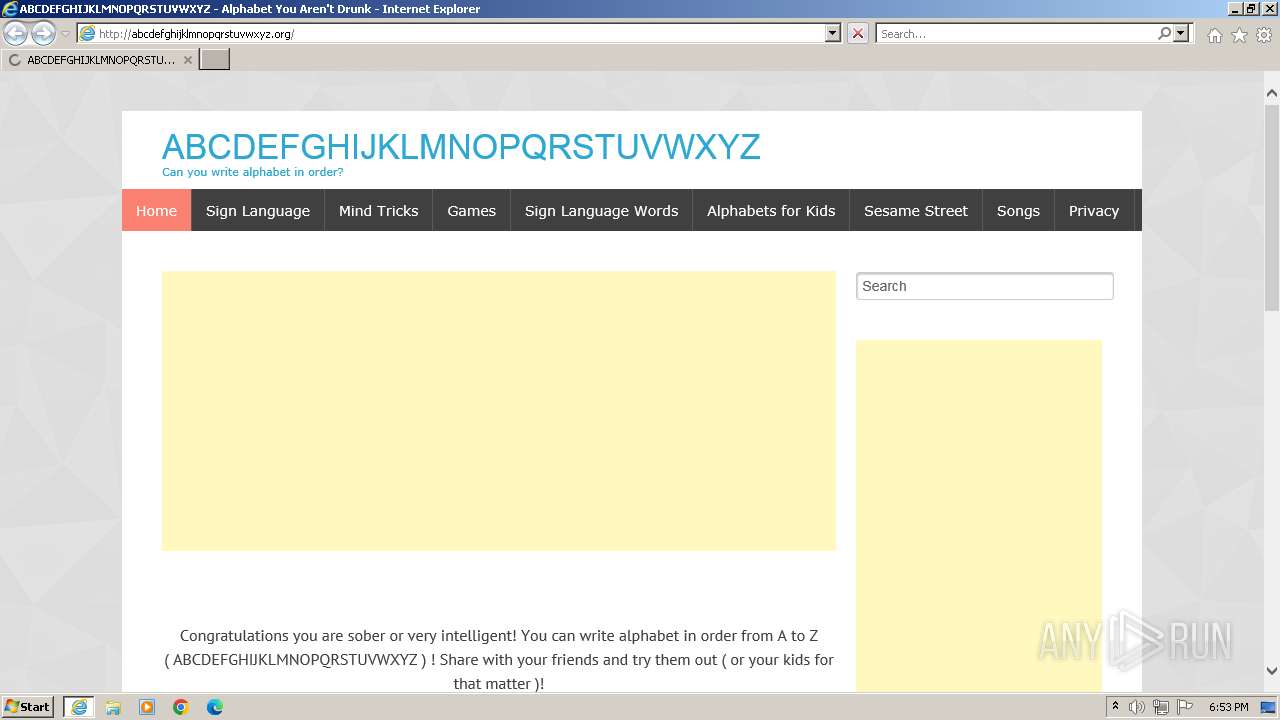Launch Google Chrome from the taskbar
The width and height of the screenshot is (1280, 720).
coord(181,707)
